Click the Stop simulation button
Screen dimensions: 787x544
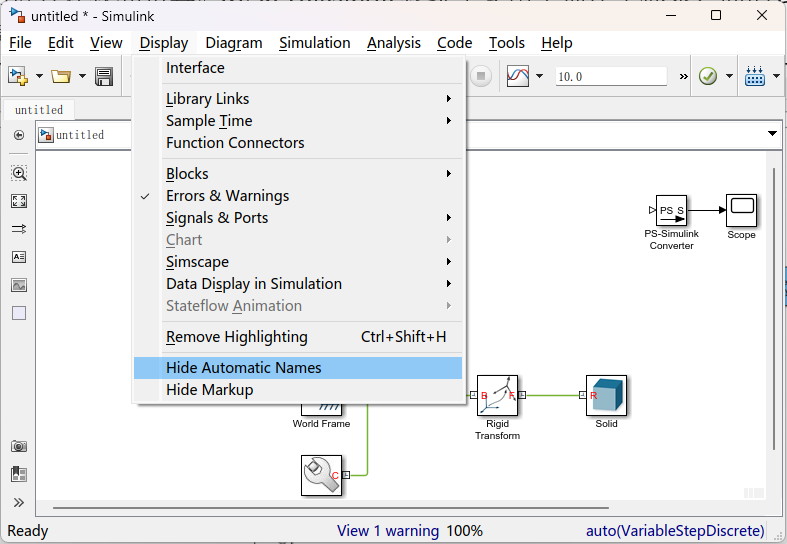[481, 76]
